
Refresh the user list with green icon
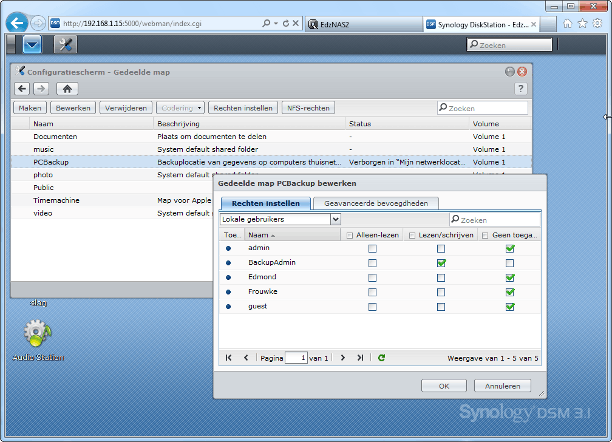(381, 358)
